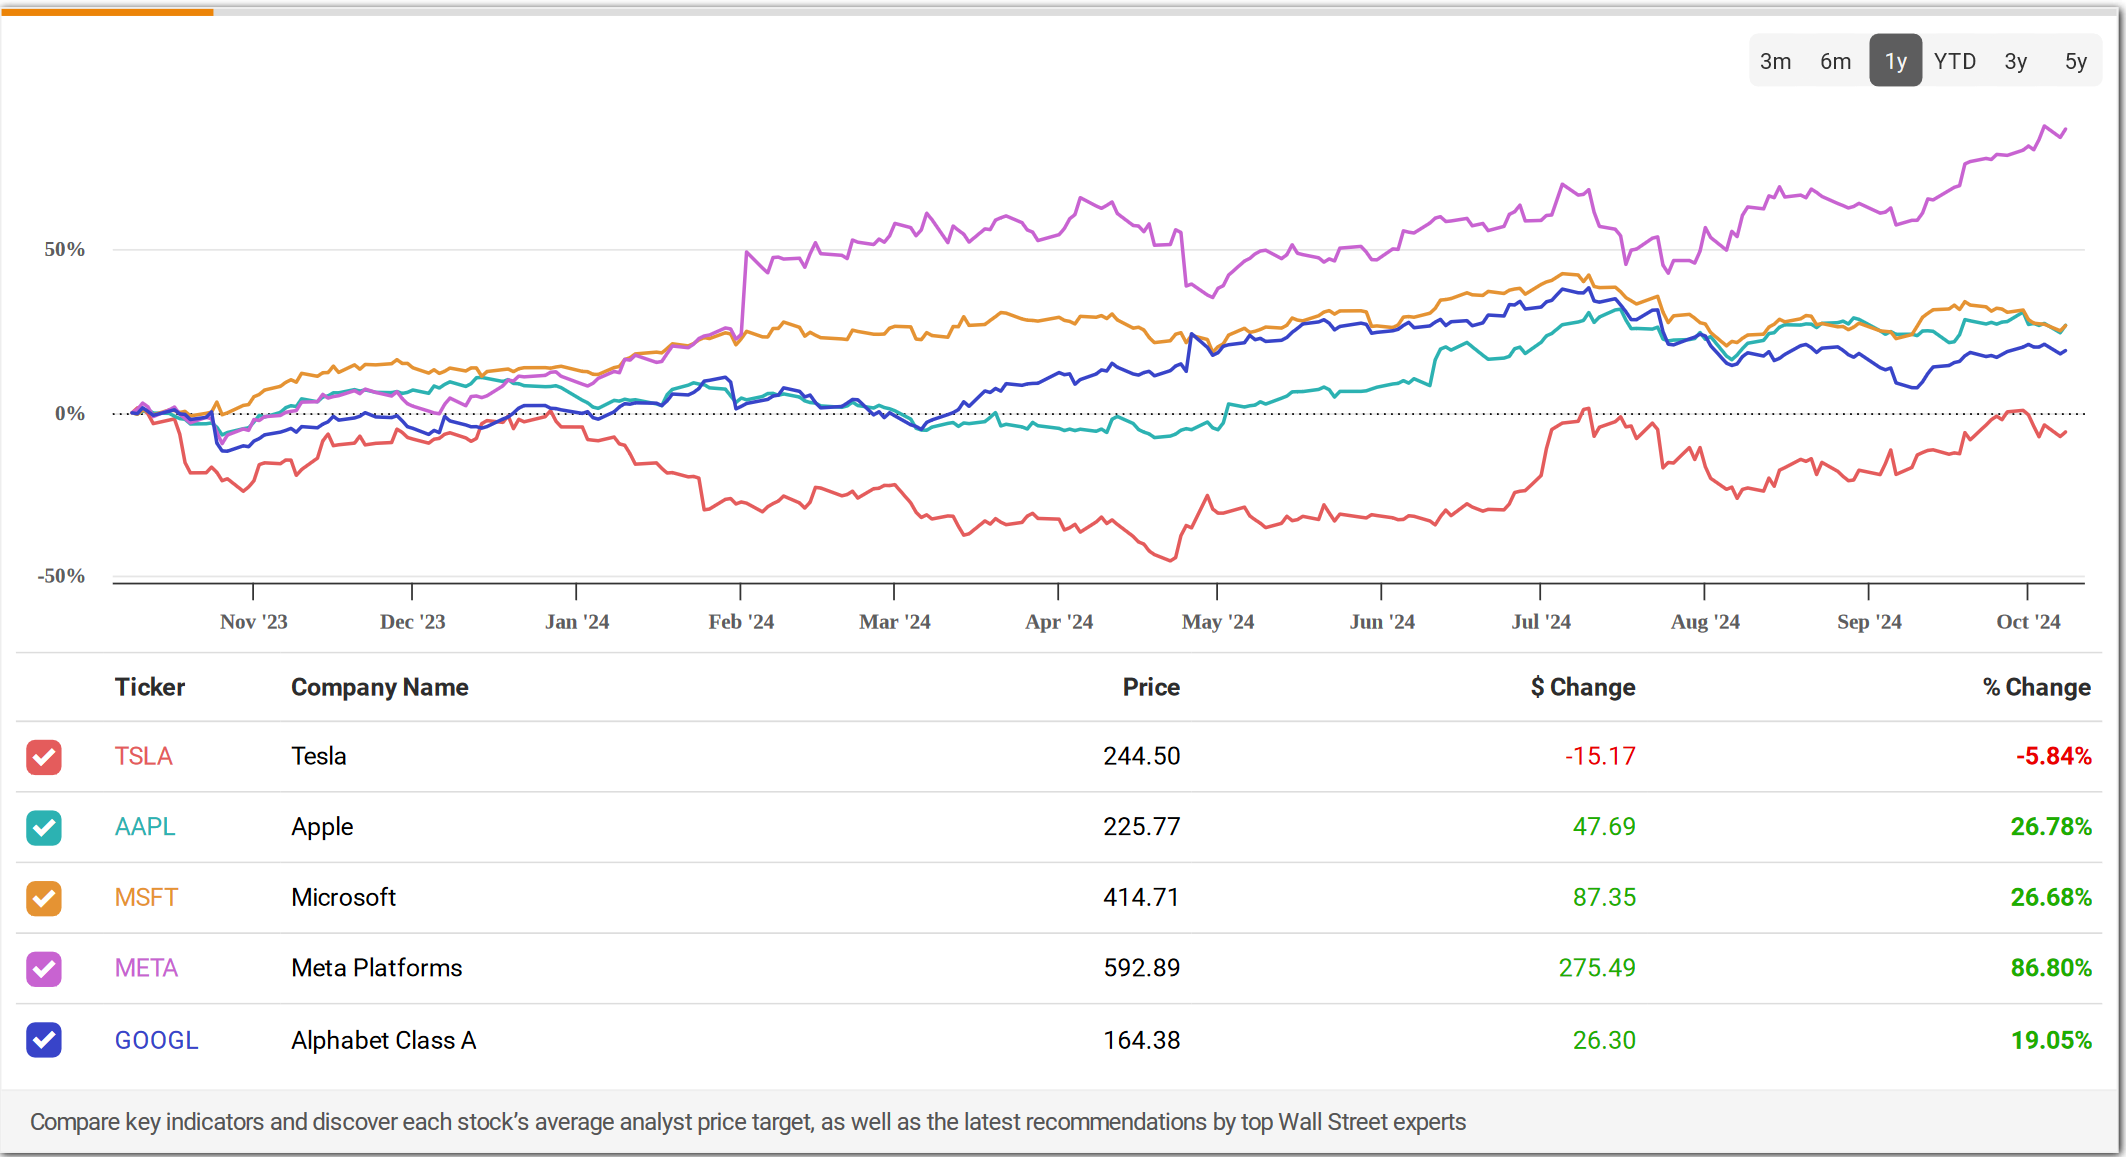Screen dimensions: 2126x1157
Task: Choose the 3y time range
Action: 2016,61
